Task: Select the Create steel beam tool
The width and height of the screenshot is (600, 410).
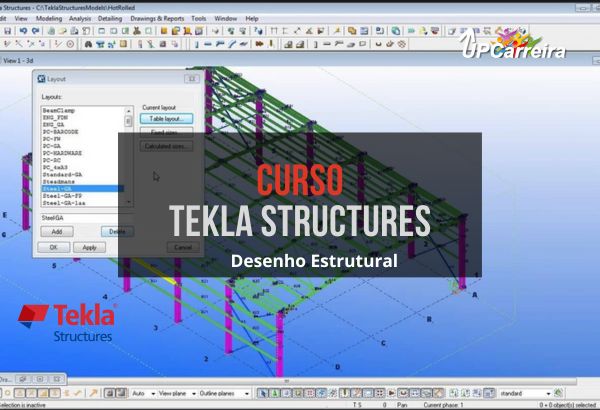Action: pyautogui.click(x=208, y=44)
